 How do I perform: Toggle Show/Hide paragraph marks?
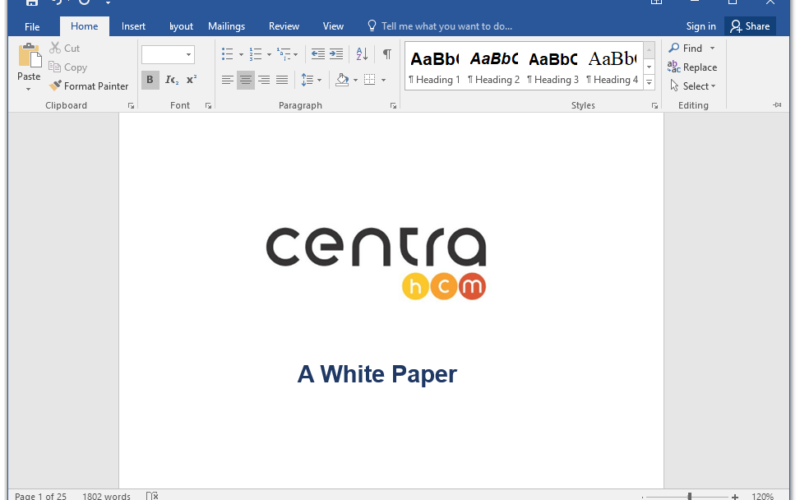387,54
